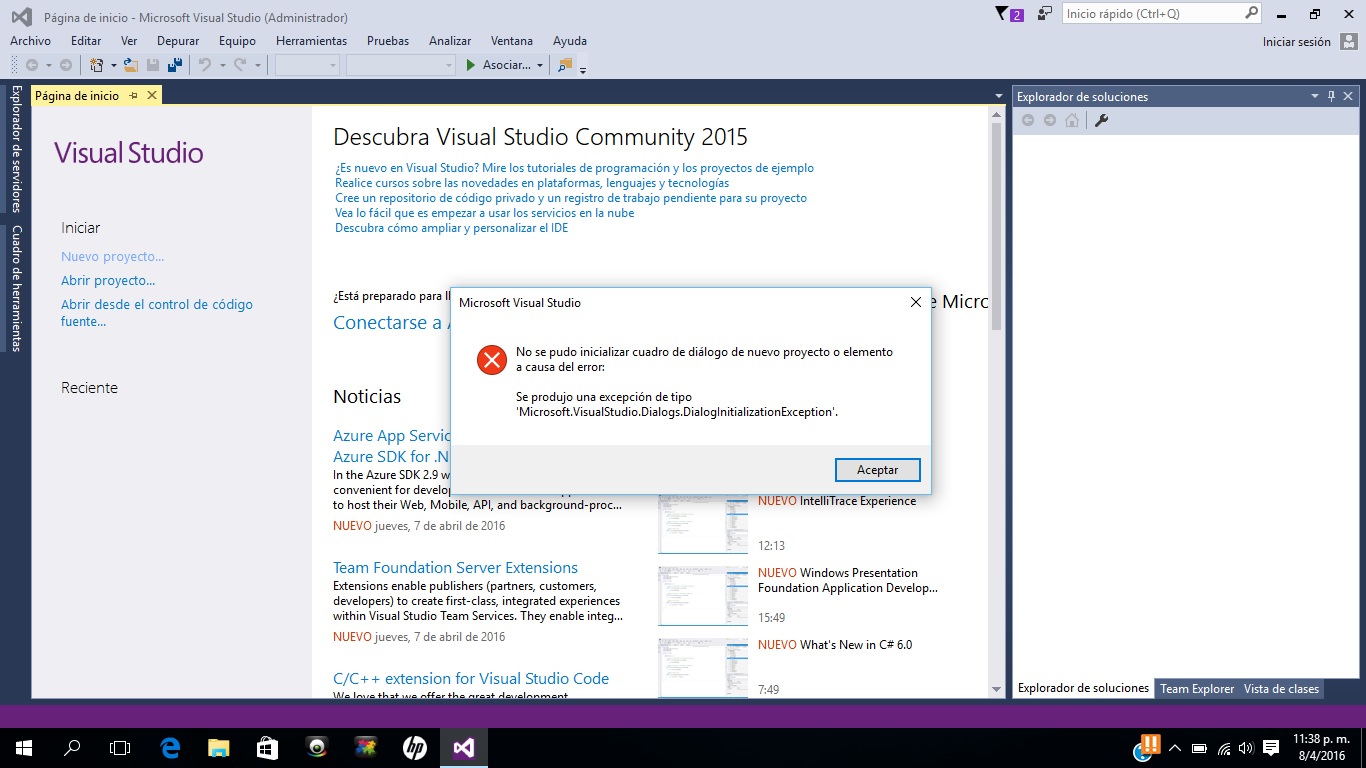Click the green Asociar start arrow
1366x768 pixels.
[x=471, y=65]
